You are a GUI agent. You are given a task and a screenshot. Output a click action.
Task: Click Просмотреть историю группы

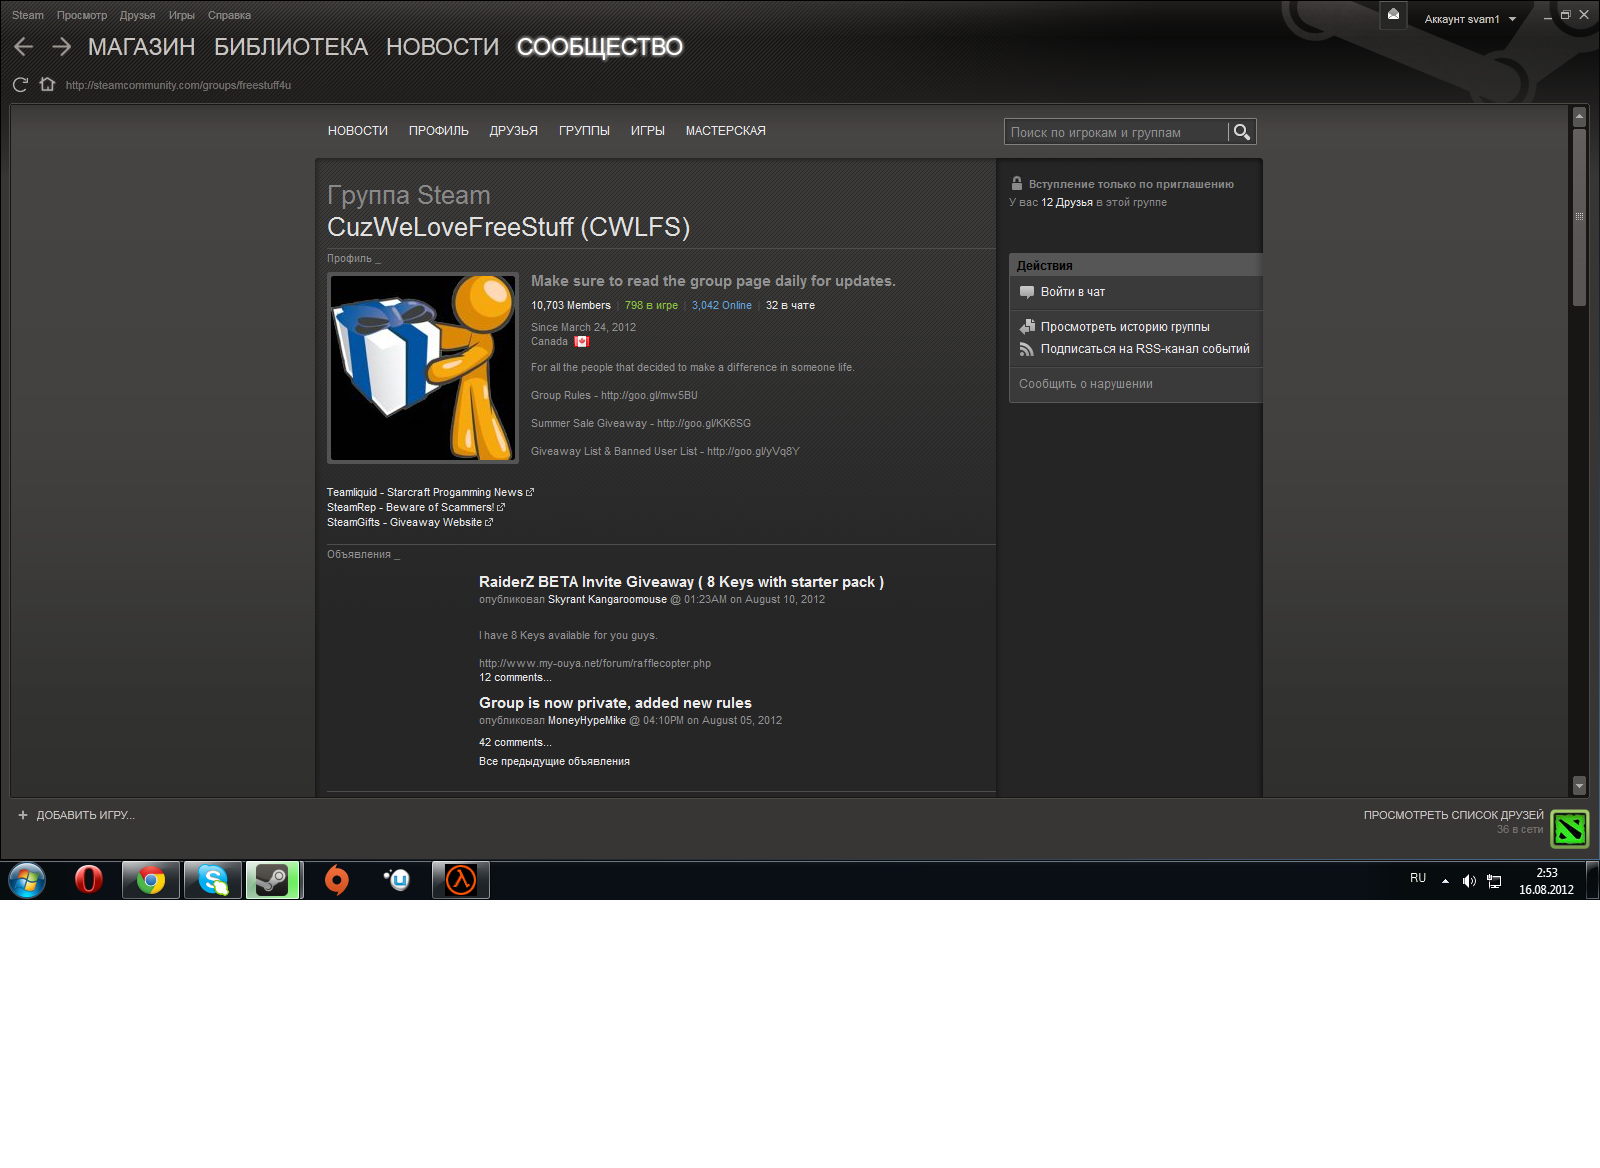1125,327
